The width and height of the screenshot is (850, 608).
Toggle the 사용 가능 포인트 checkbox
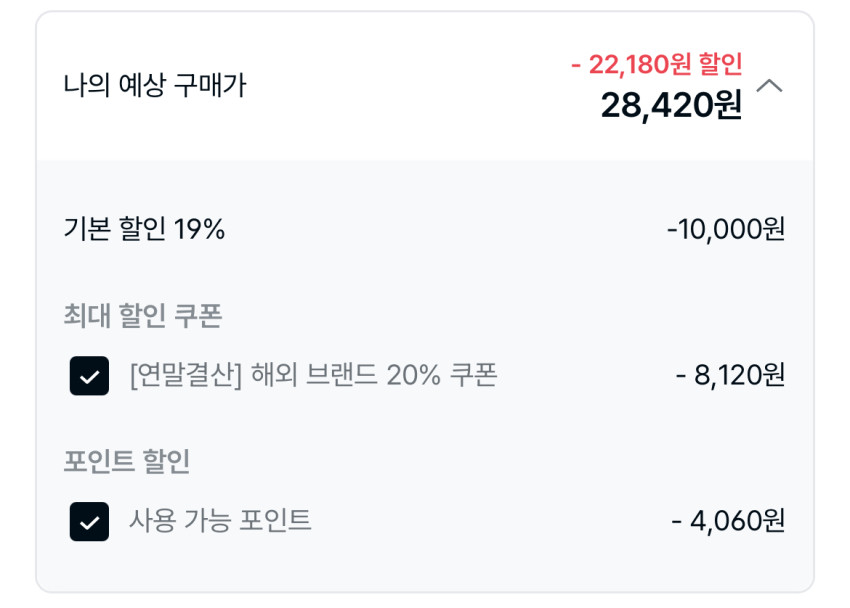pyautogui.click(x=89, y=521)
